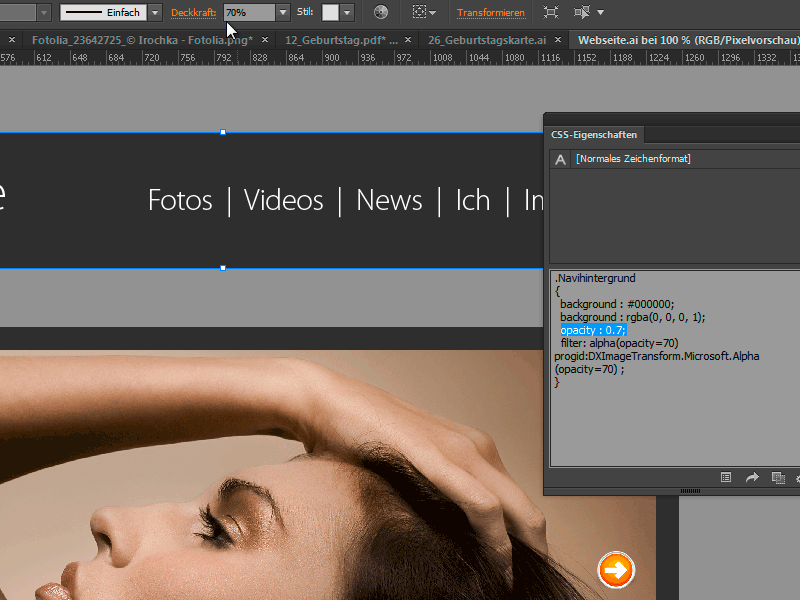Close the 26_Geburtstagskarte.ai tab
This screenshot has width=800, height=600.
(x=558, y=39)
